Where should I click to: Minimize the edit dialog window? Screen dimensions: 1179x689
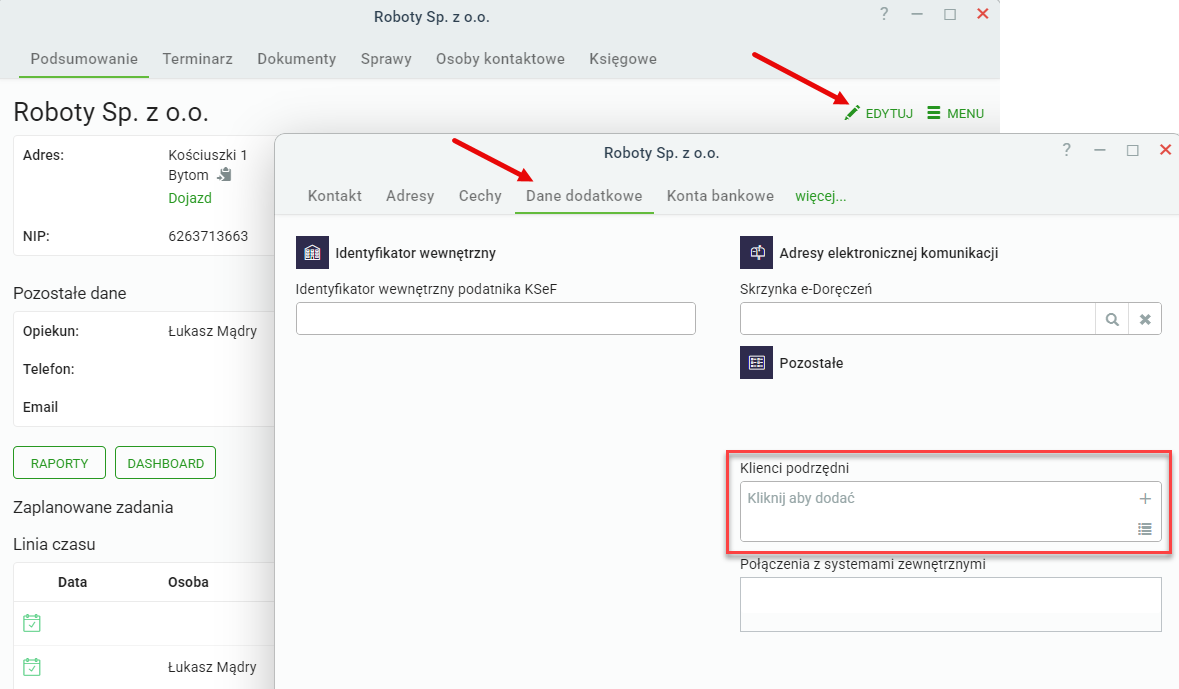(1099, 150)
